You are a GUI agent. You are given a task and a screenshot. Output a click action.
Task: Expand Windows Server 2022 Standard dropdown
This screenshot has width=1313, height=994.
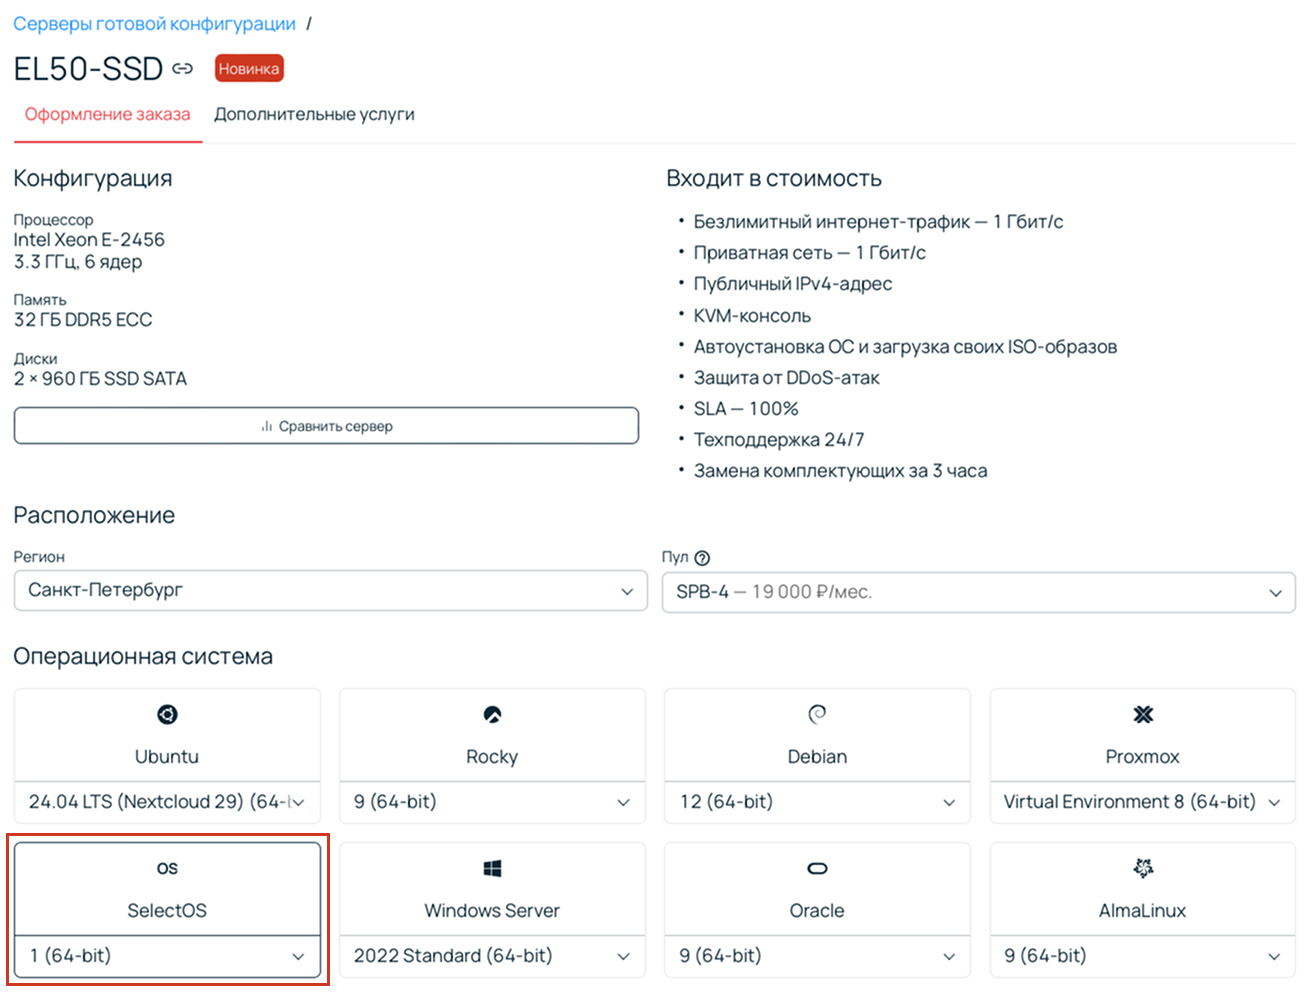pyautogui.click(x=492, y=956)
